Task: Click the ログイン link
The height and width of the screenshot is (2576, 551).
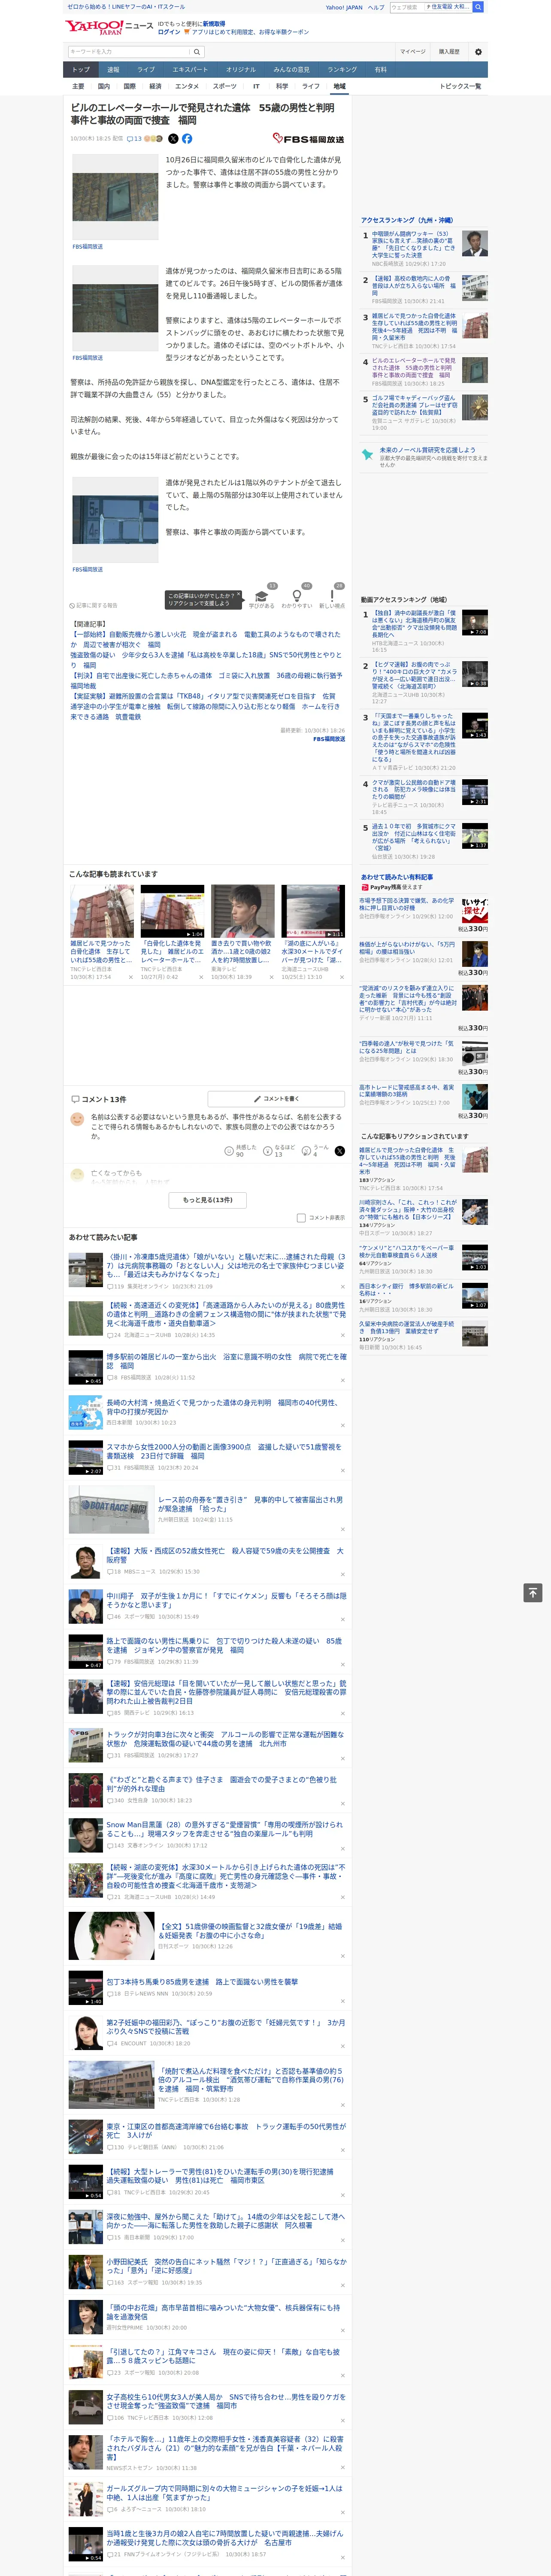Action: [x=169, y=32]
